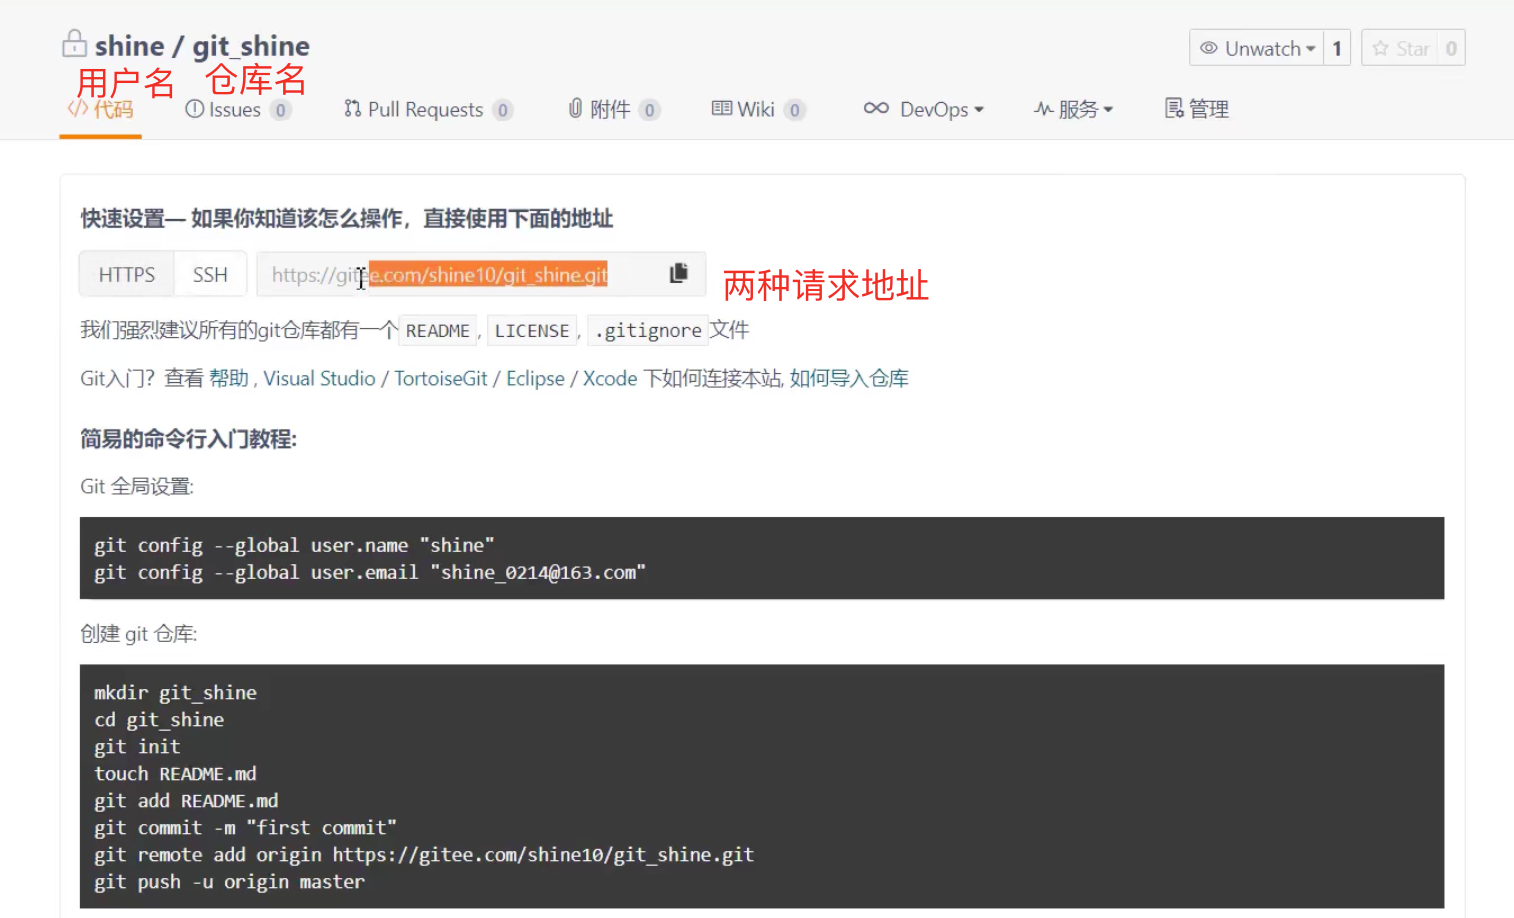The width and height of the screenshot is (1514, 918).
Task: Click the 服务 pulse icon
Action: click(1043, 109)
